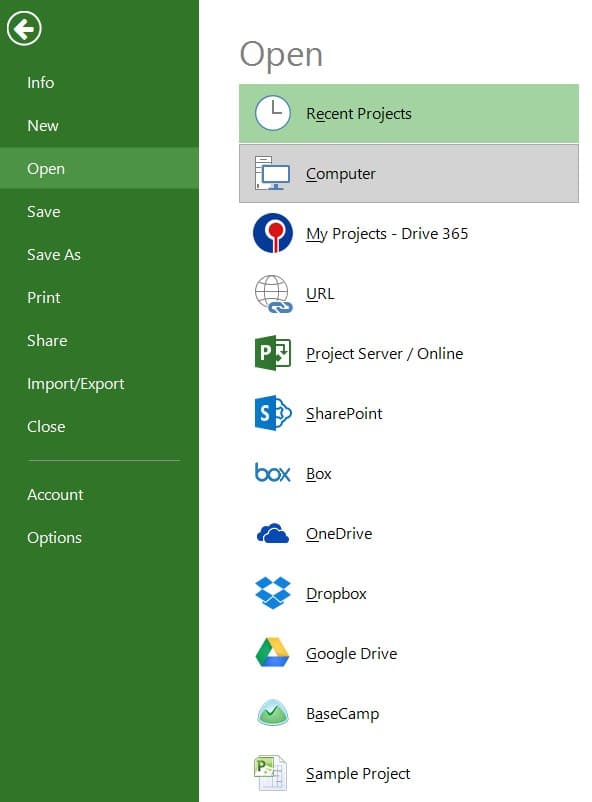Click the OneDrive cloud icon

point(272,533)
